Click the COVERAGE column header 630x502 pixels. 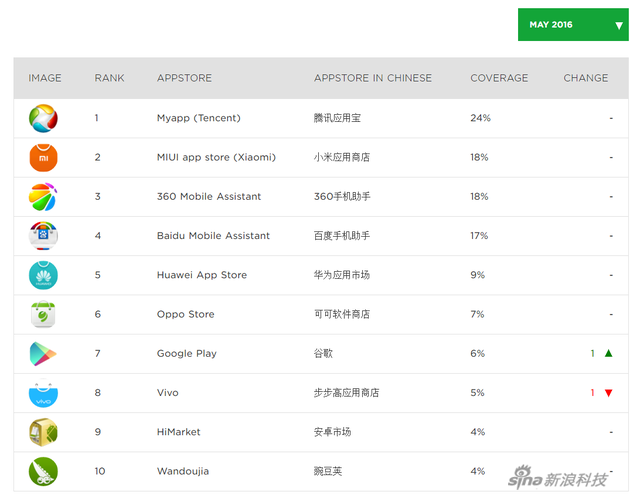(499, 78)
